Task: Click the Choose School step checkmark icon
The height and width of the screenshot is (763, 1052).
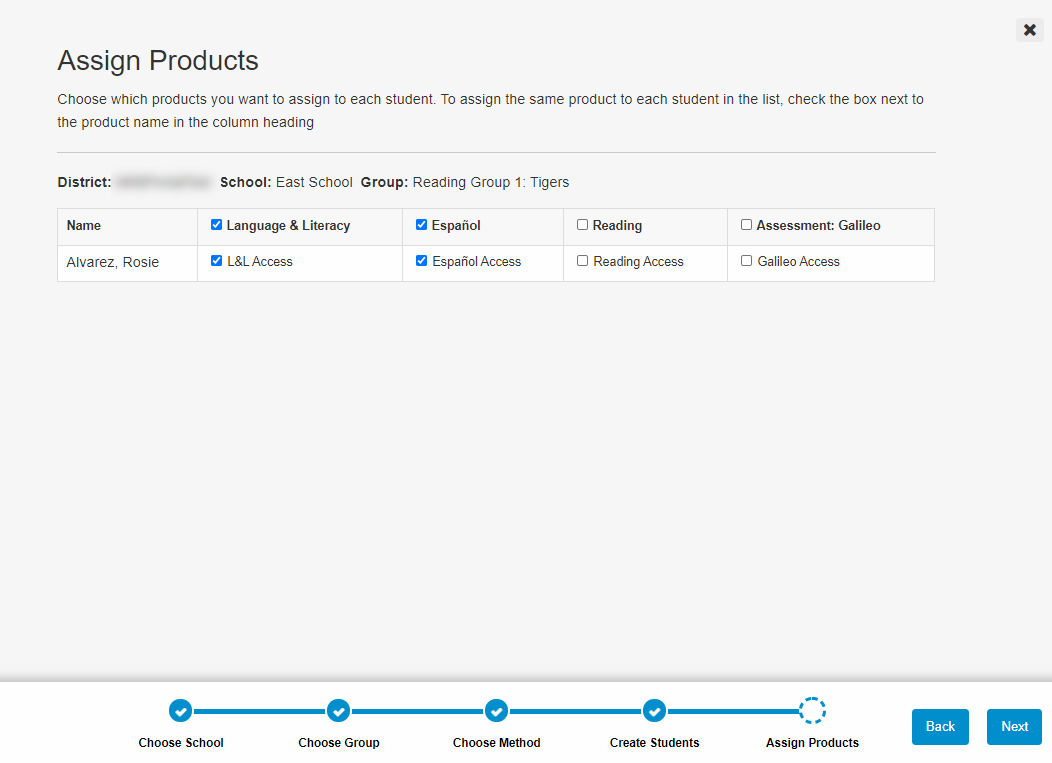Action: [x=180, y=711]
